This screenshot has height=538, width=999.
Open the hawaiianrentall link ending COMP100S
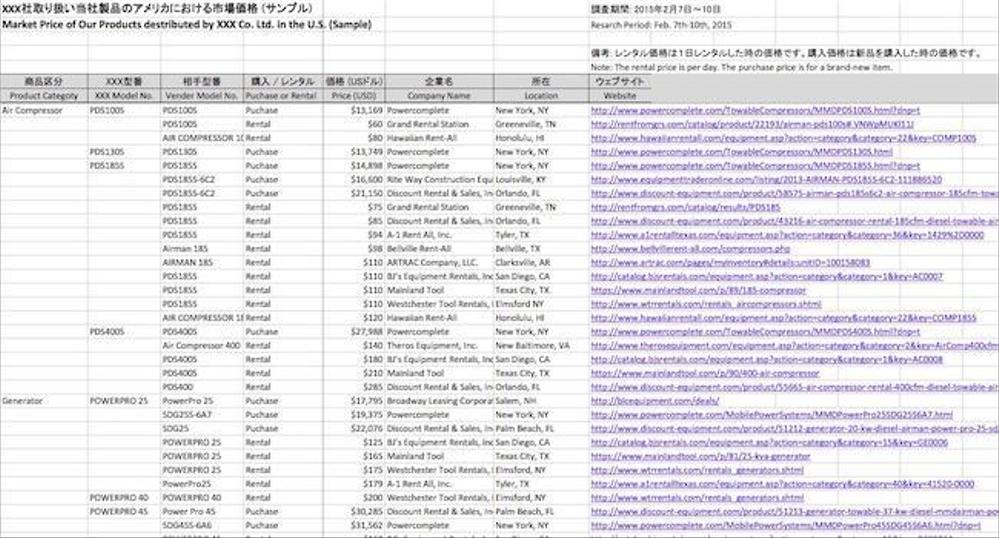pos(783,138)
